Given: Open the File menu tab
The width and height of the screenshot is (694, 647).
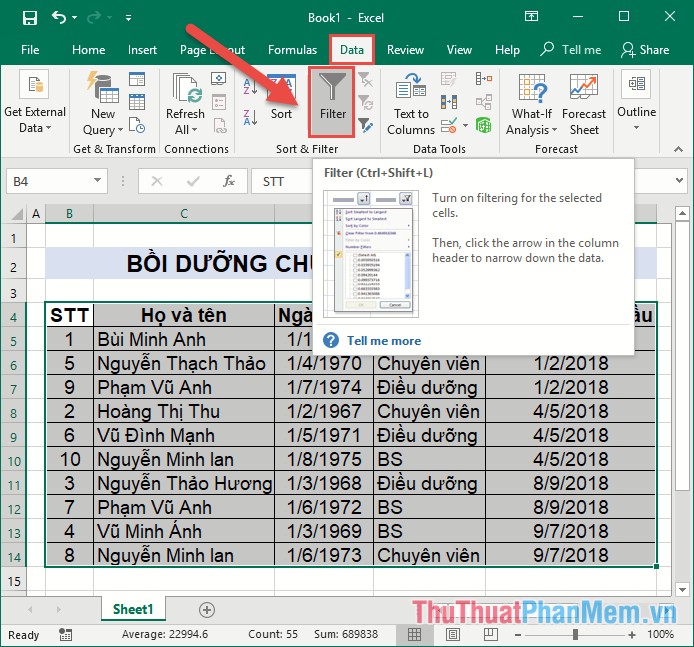Looking at the screenshot, I should (30, 50).
